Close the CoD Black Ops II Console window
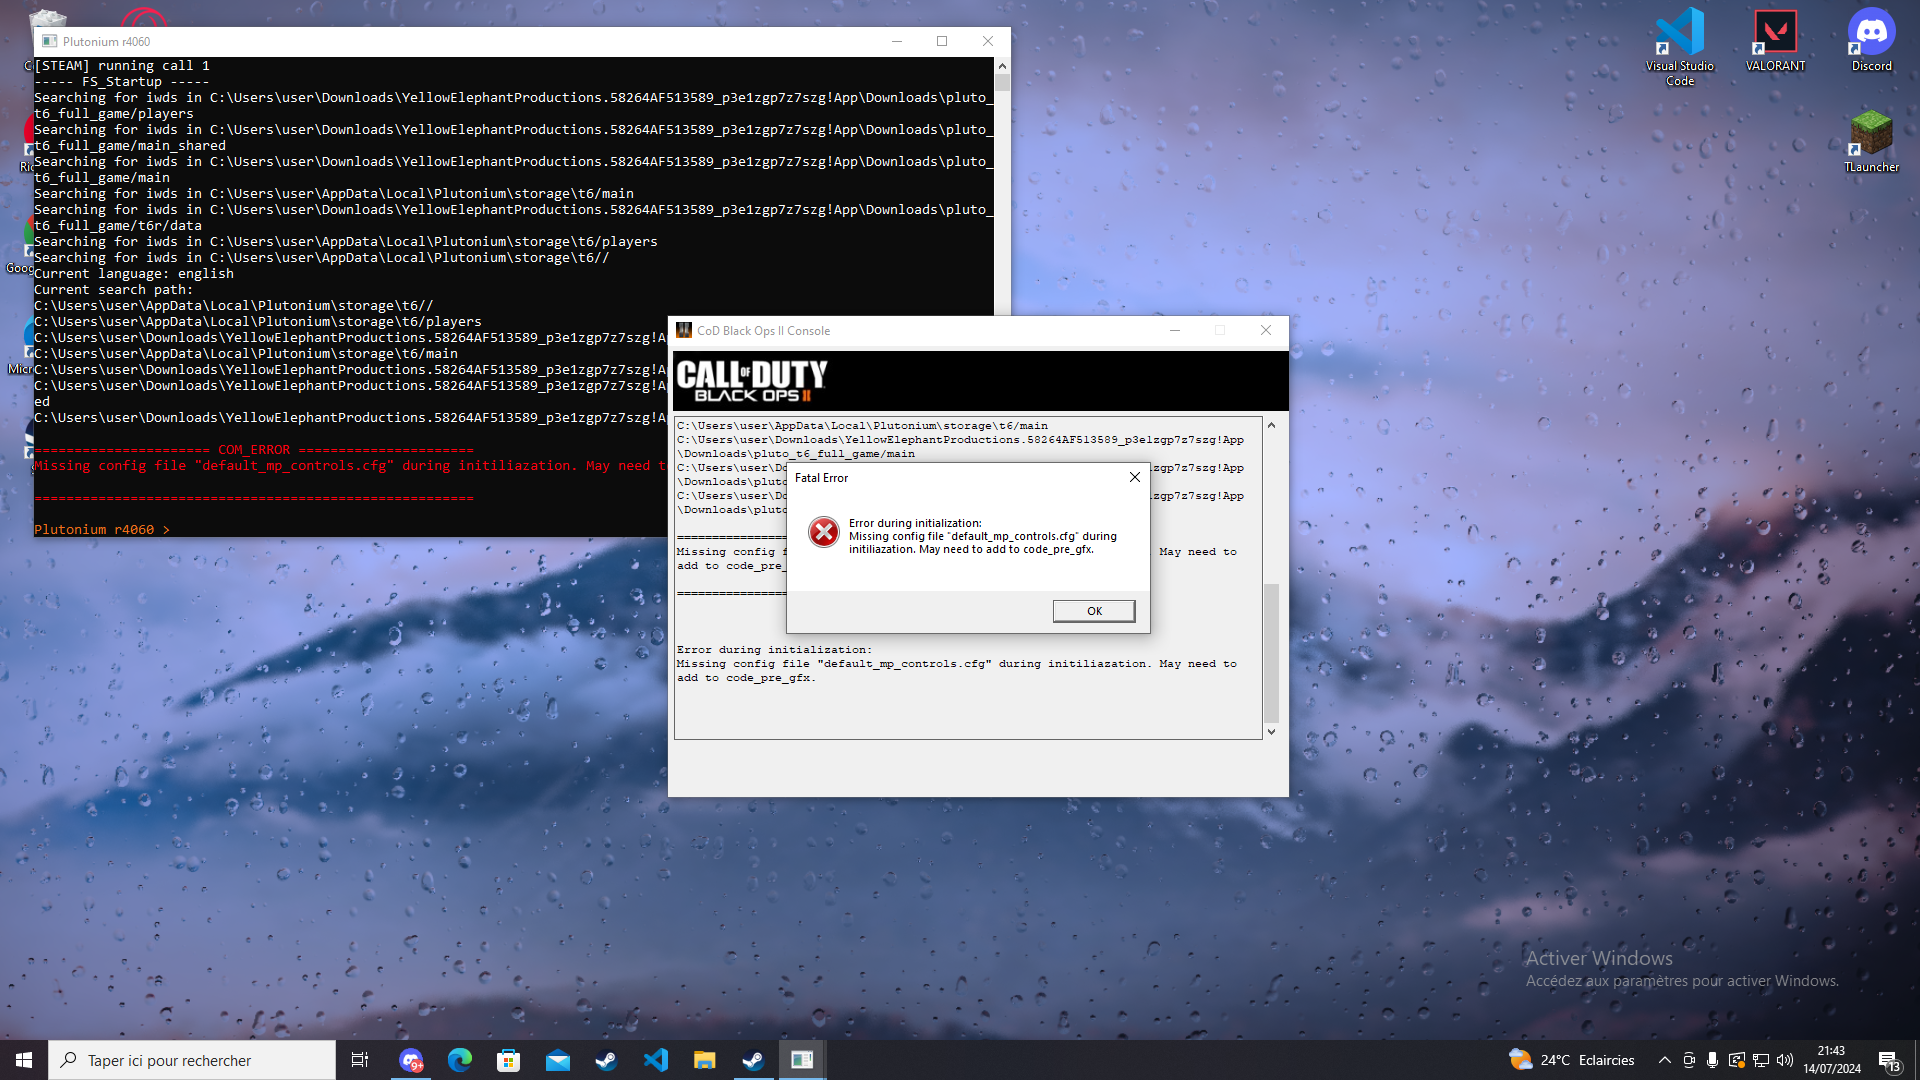1920x1080 pixels. click(x=1266, y=330)
